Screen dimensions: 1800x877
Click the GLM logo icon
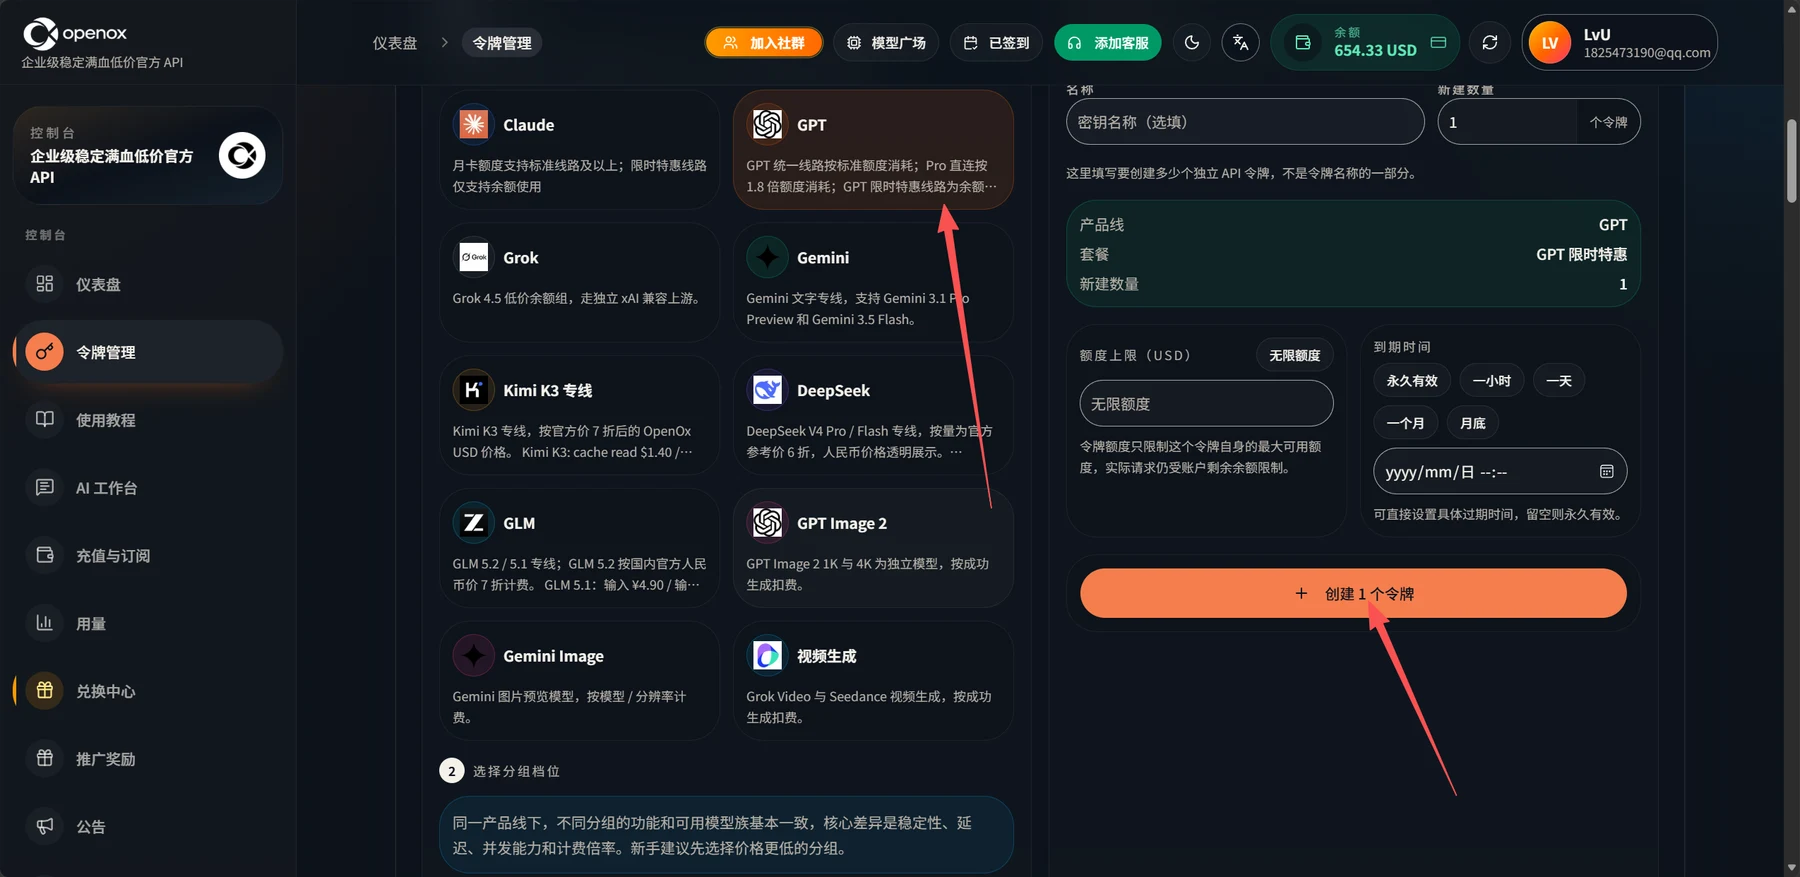(x=473, y=523)
